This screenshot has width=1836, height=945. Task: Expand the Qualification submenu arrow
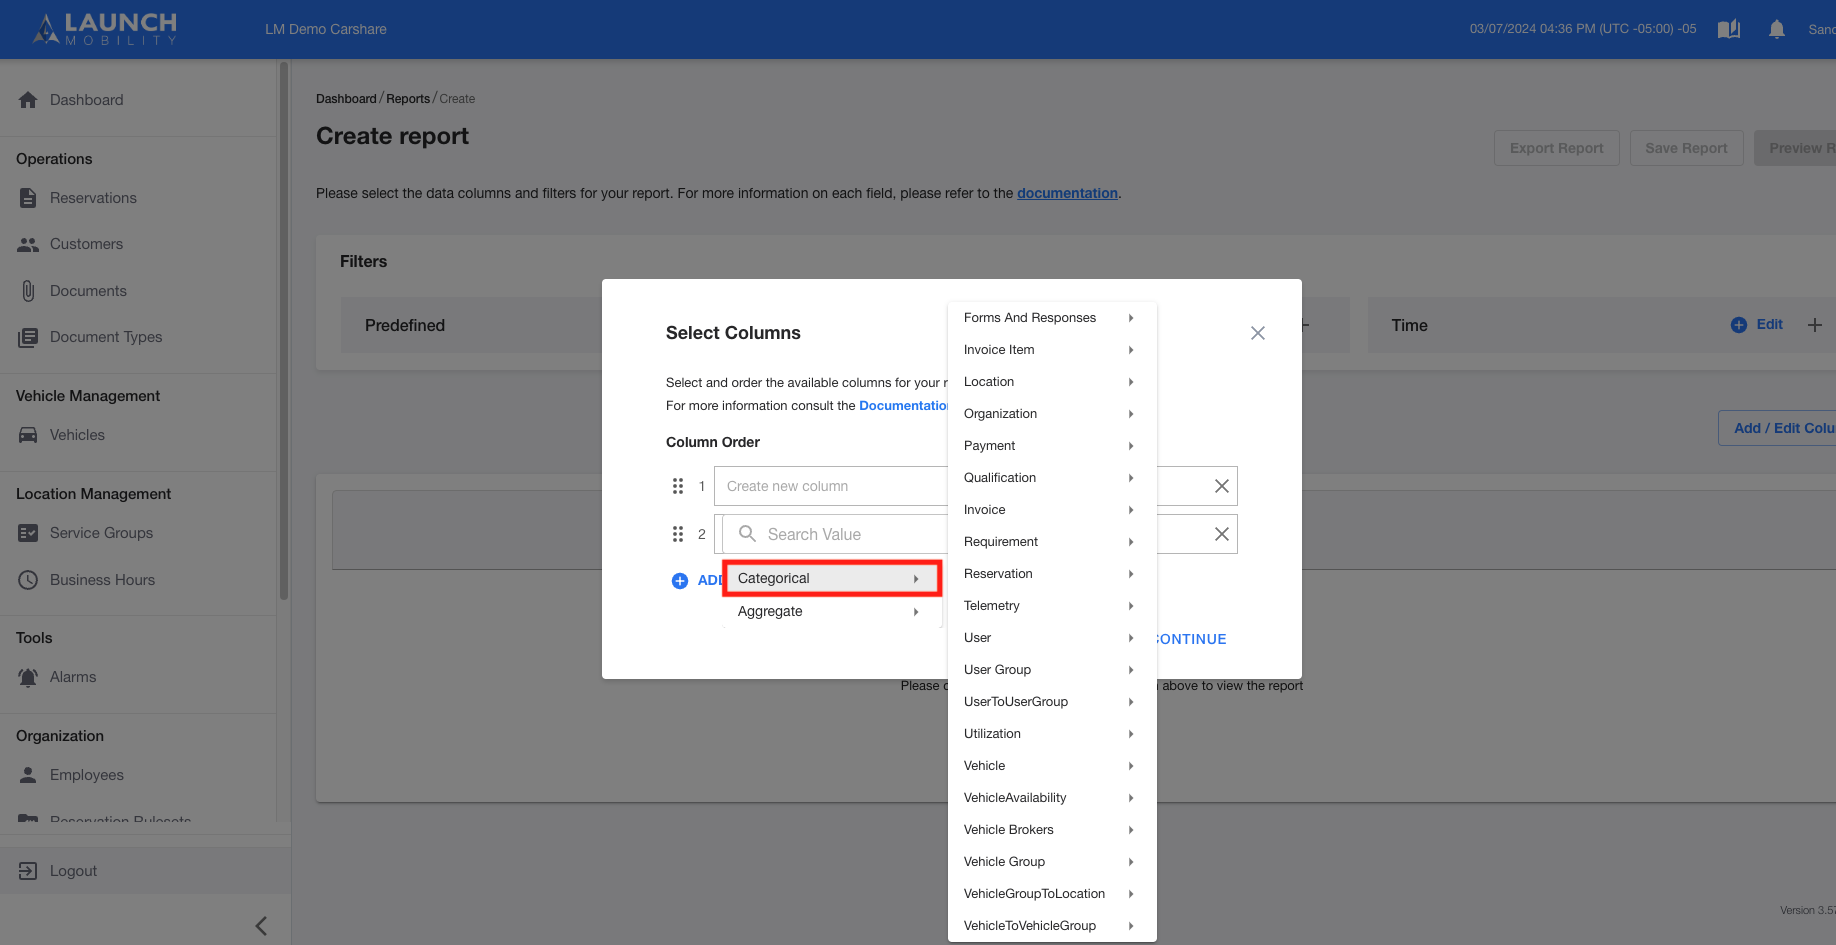(x=1131, y=478)
